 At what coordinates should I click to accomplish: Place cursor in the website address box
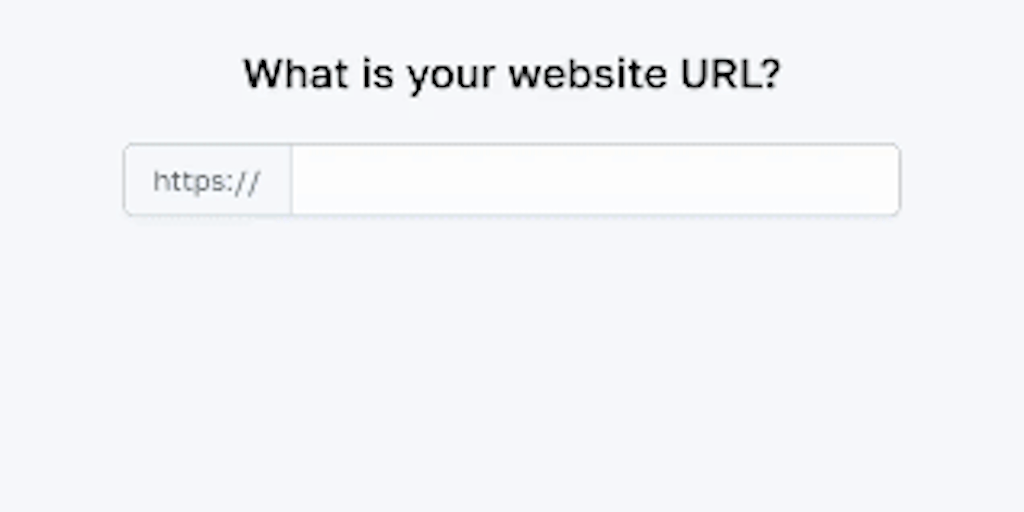[x=595, y=180]
